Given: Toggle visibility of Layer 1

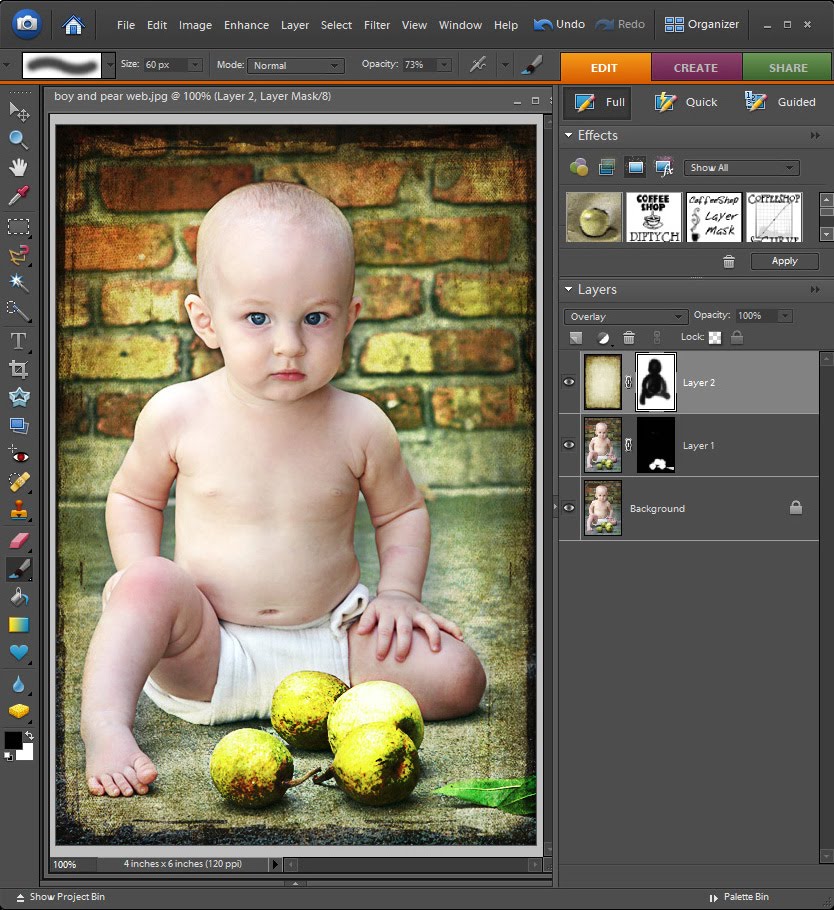Looking at the screenshot, I should click(x=569, y=445).
